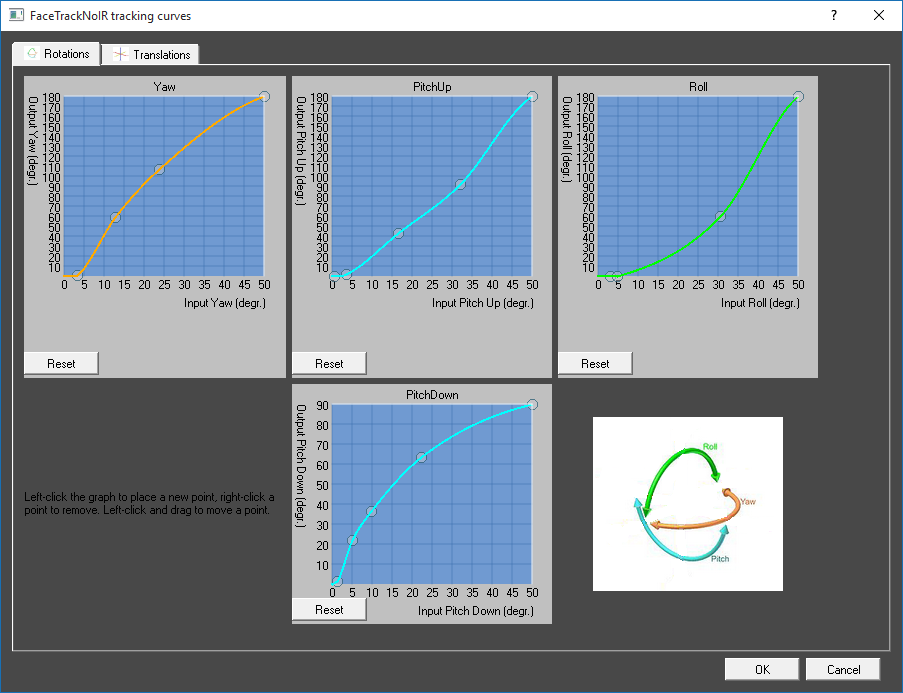Select Yaw curve point near output 105
This screenshot has height=693, width=903.
[x=160, y=169]
